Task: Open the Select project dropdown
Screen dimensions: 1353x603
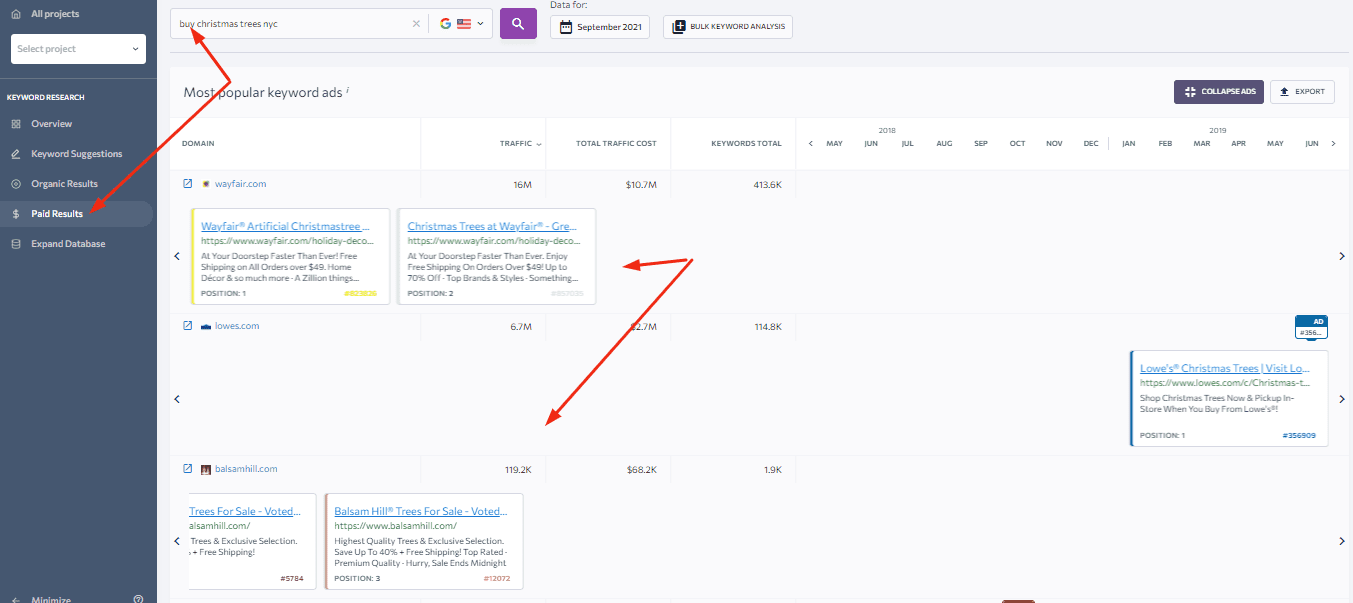Action: [x=78, y=48]
